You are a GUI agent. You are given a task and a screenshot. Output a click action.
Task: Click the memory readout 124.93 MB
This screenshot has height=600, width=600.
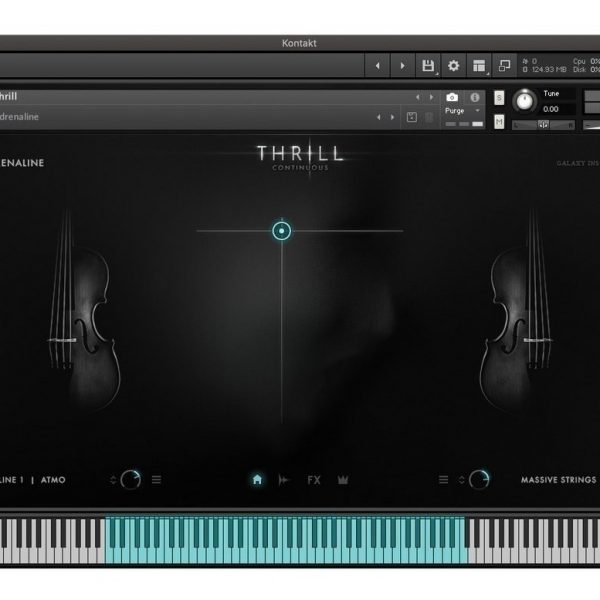point(549,70)
